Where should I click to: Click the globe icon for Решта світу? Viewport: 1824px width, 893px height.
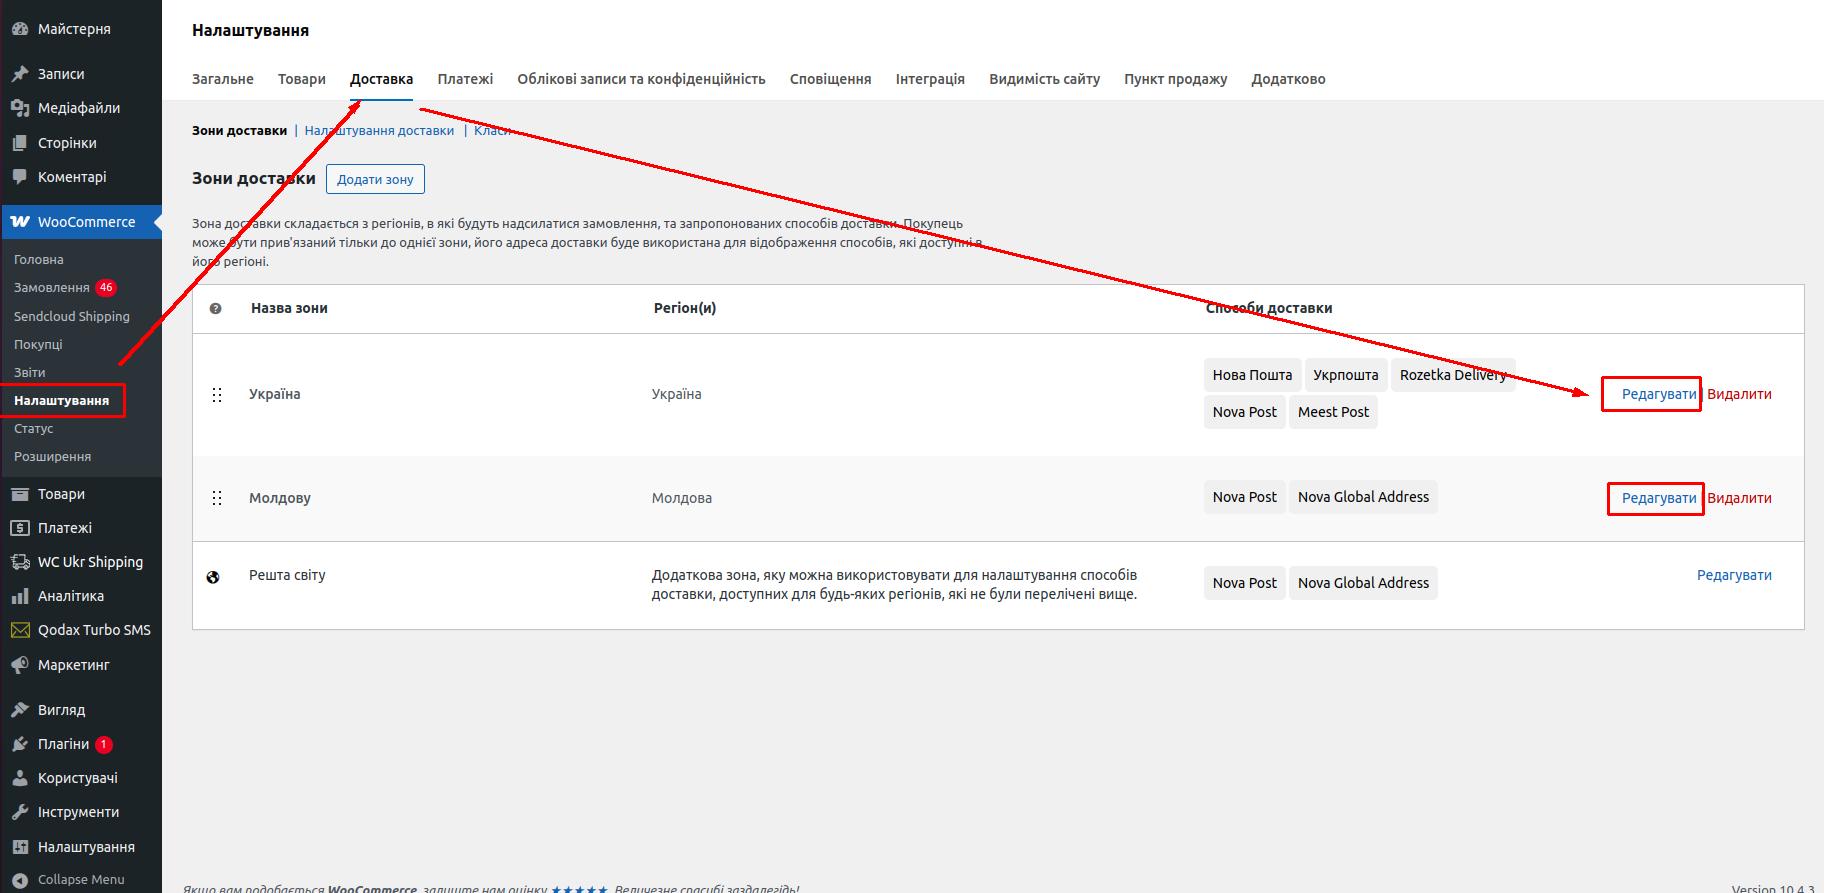pyautogui.click(x=213, y=577)
